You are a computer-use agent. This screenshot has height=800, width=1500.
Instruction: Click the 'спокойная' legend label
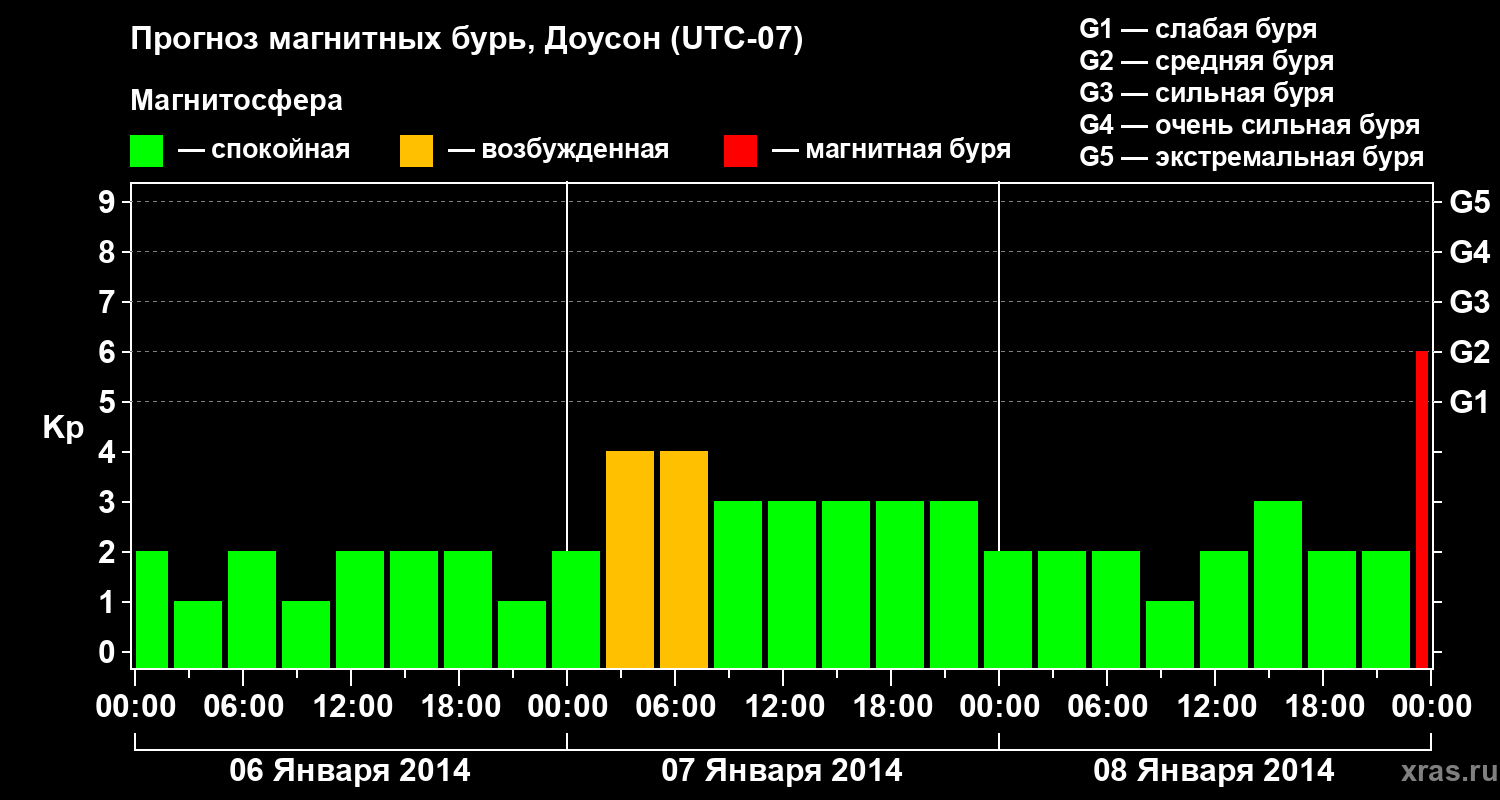pos(281,151)
